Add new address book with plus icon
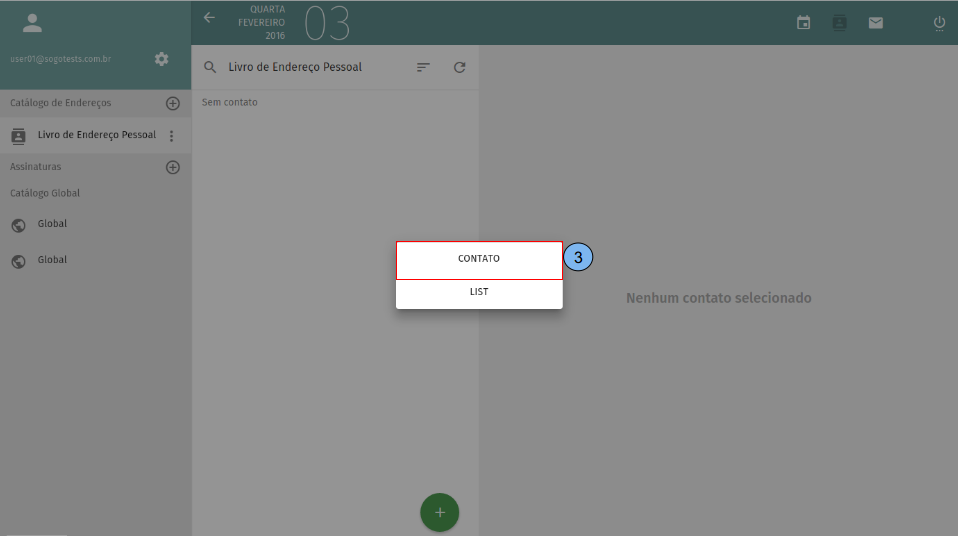Screen dimensions: 958x537 pos(172,103)
